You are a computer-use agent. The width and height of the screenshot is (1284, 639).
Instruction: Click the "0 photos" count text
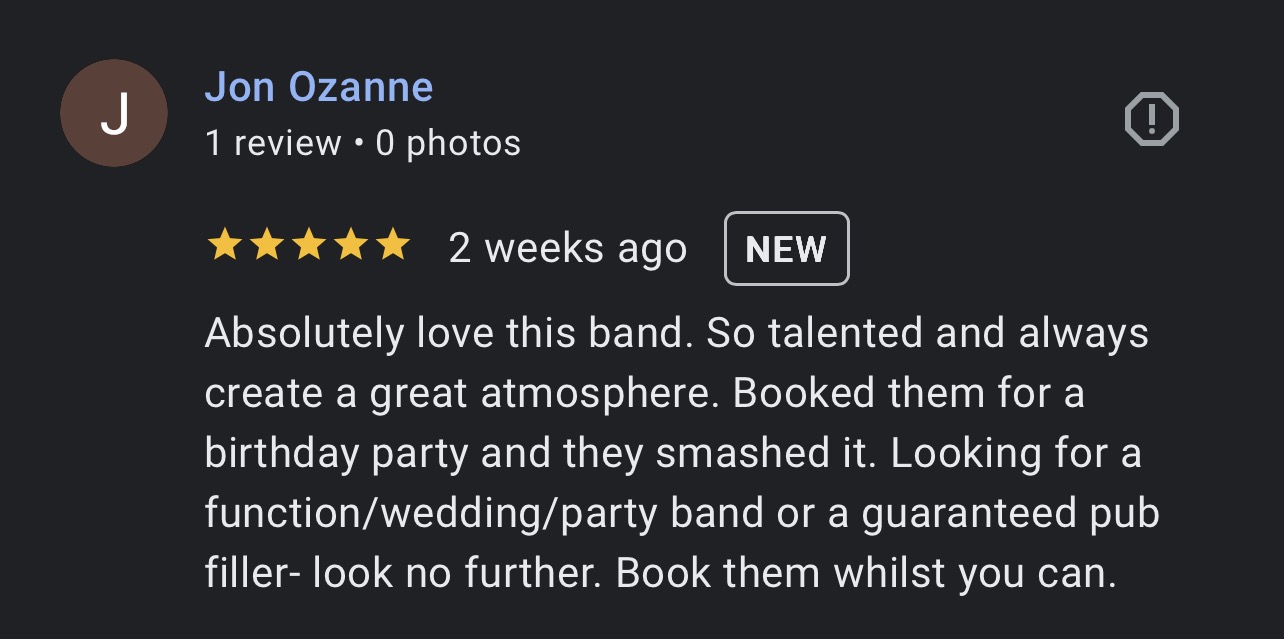[x=448, y=143]
